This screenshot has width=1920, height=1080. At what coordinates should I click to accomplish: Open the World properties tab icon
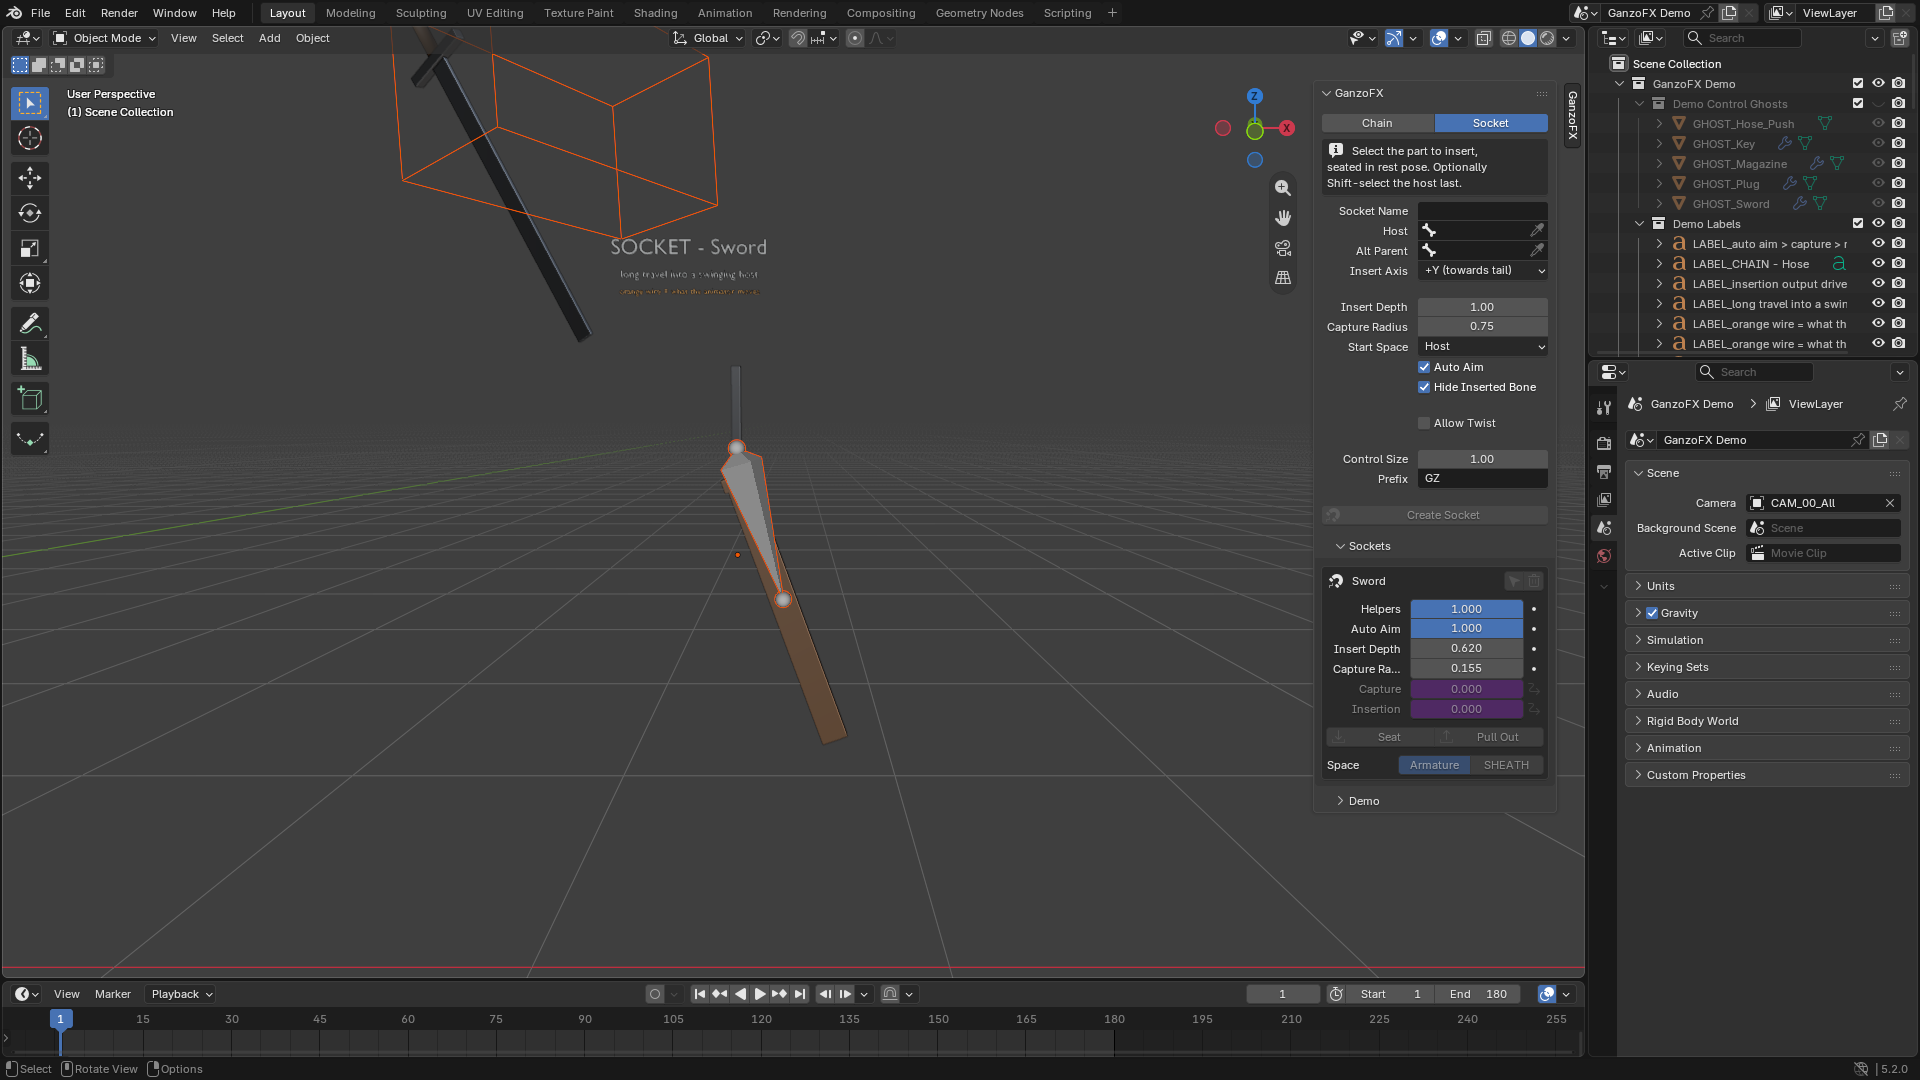tap(1604, 556)
